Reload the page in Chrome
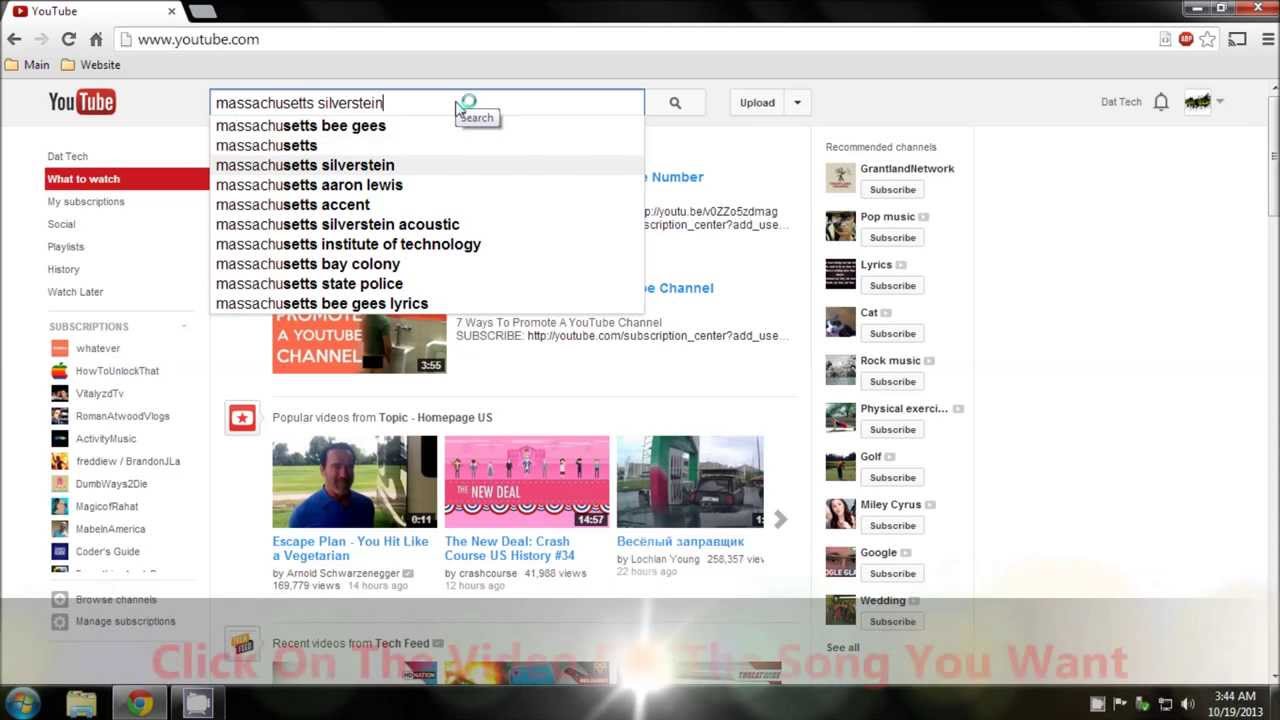 coord(68,39)
